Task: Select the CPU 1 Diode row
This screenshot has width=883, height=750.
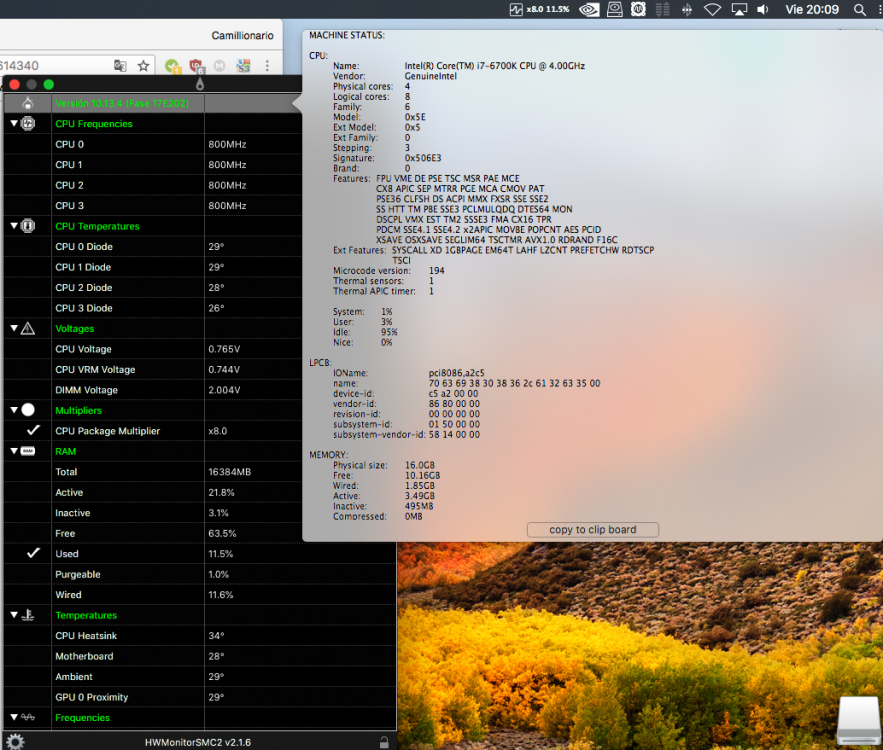Action: click(153, 267)
